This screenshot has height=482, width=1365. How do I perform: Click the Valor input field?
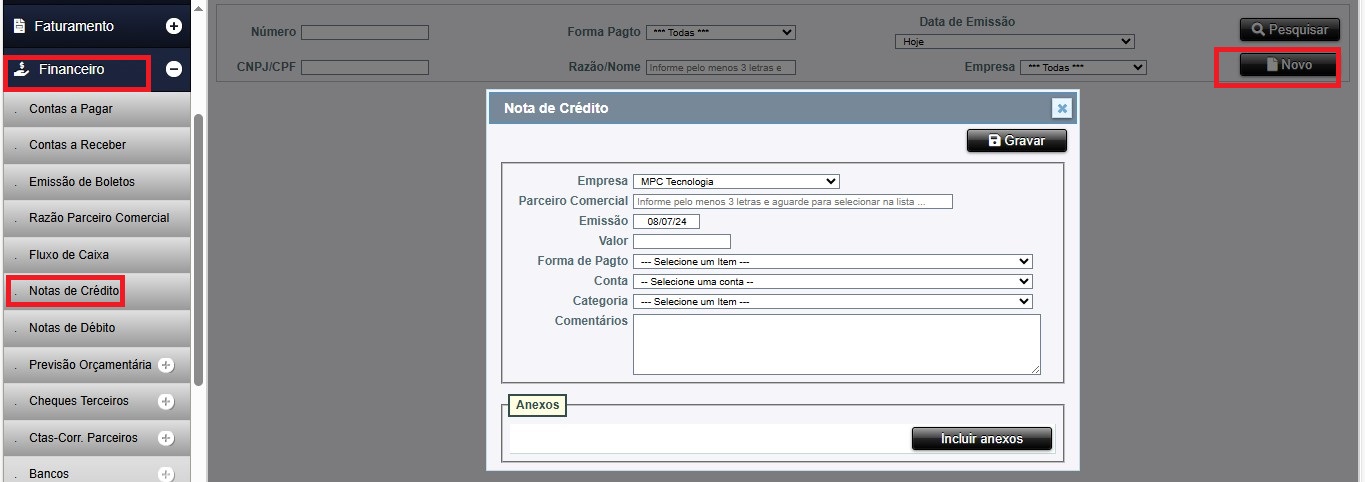pyautogui.click(x=682, y=241)
